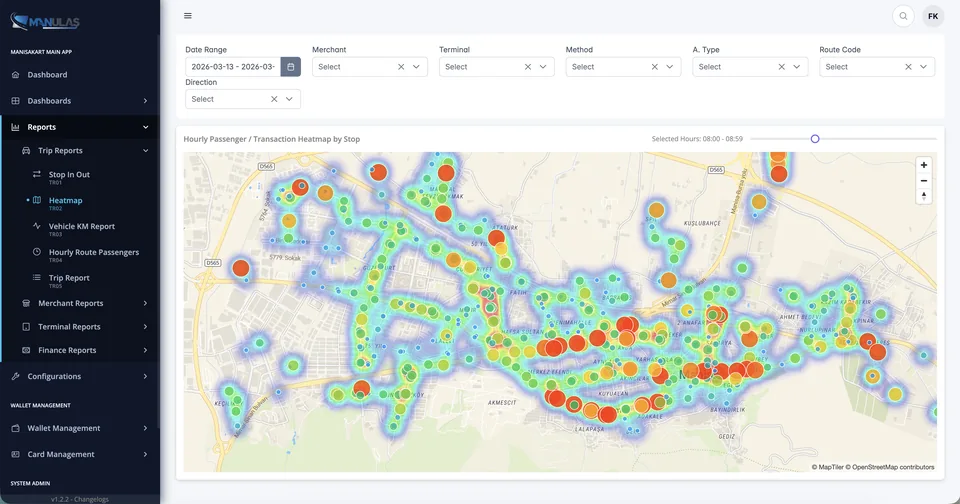Open the MapTiler attribution link
Image resolution: width=960 pixels, height=504 pixels.
[827, 467]
